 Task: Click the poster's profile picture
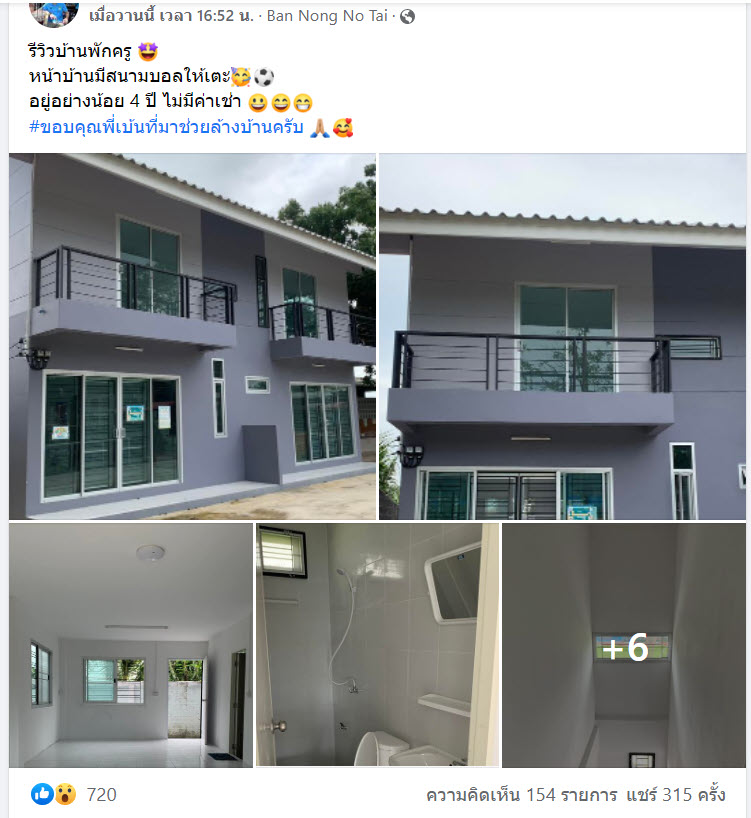54,13
